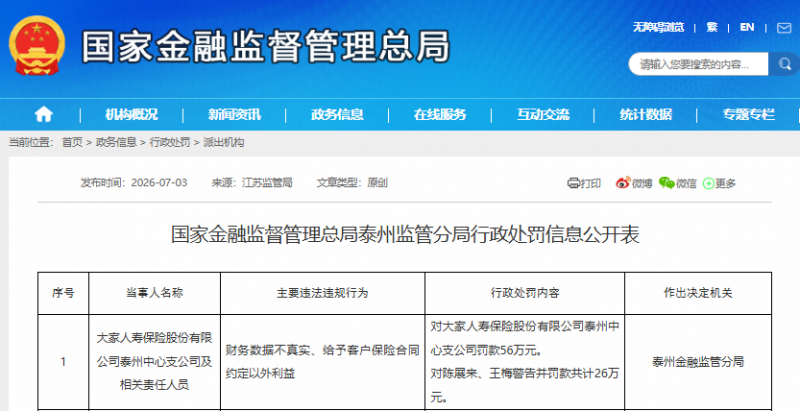Click the 微信 share text

686,183
